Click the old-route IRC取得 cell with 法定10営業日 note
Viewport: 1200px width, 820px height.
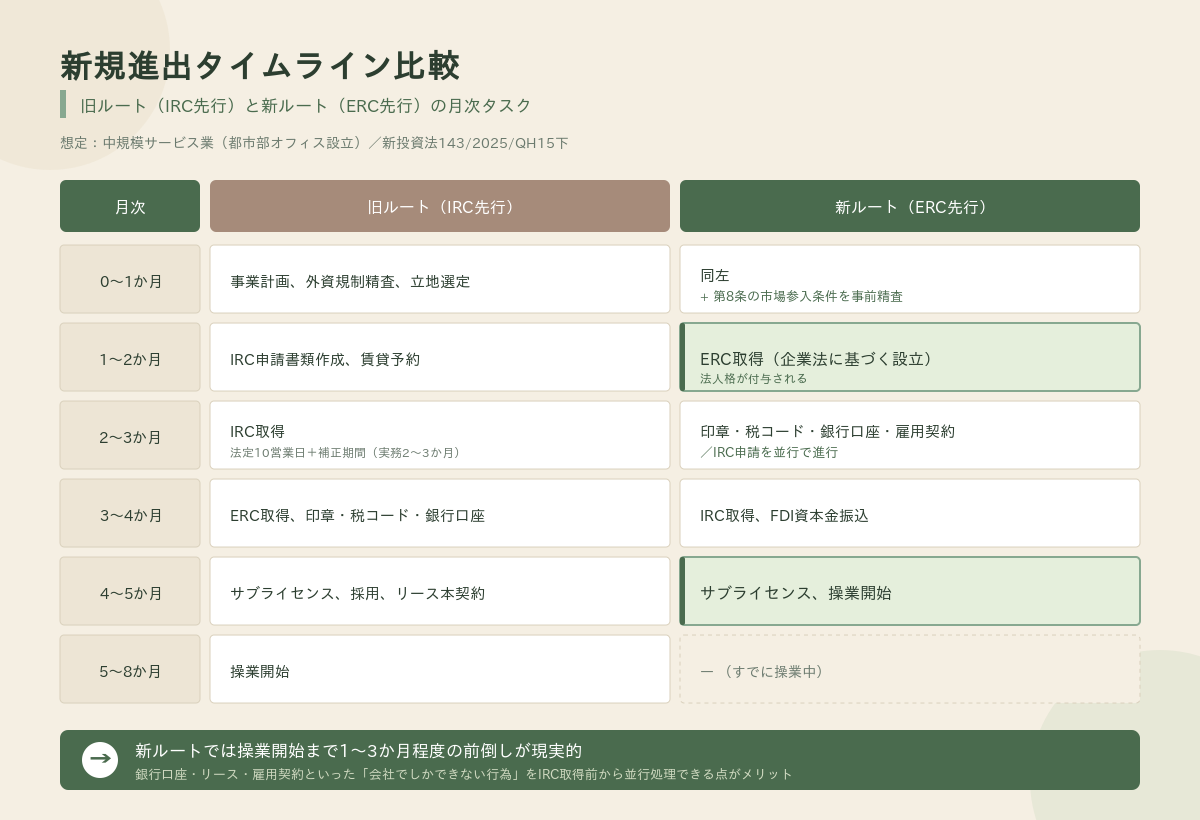(440, 436)
